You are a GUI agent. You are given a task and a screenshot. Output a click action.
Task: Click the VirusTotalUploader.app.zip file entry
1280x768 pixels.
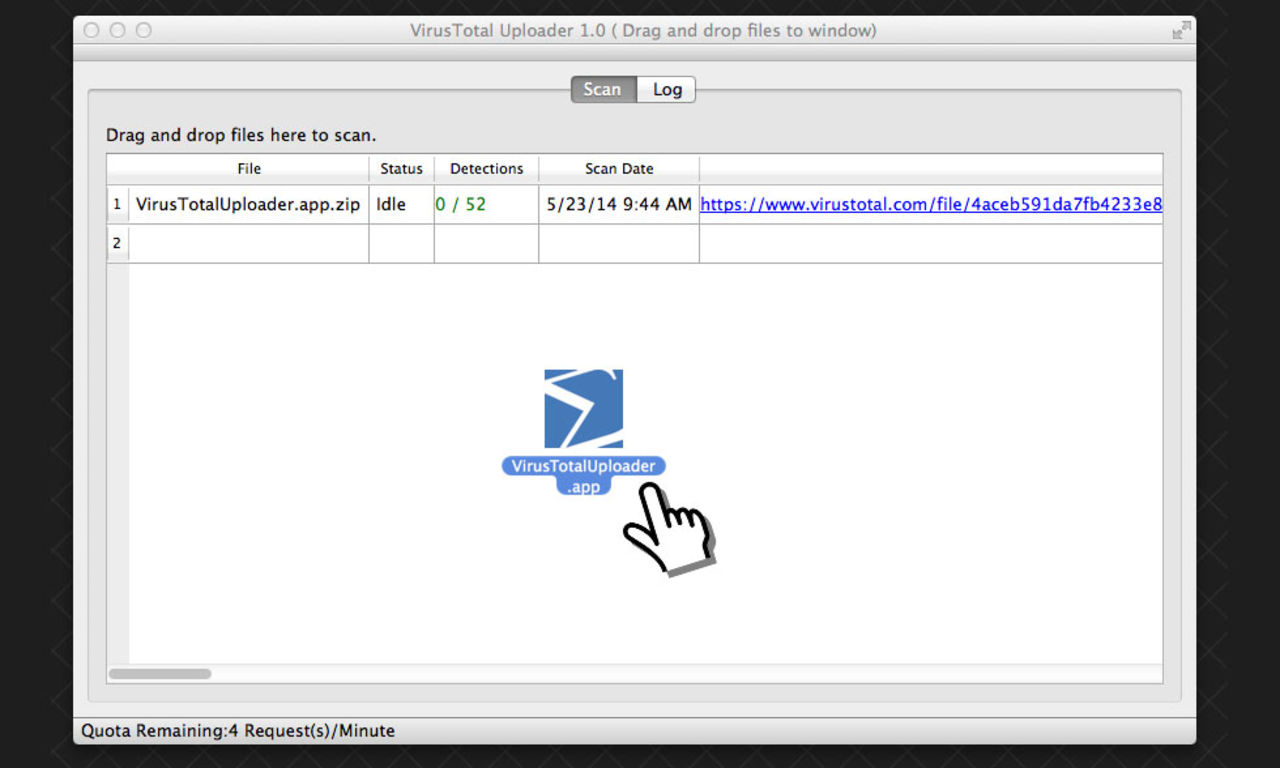click(248, 204)
